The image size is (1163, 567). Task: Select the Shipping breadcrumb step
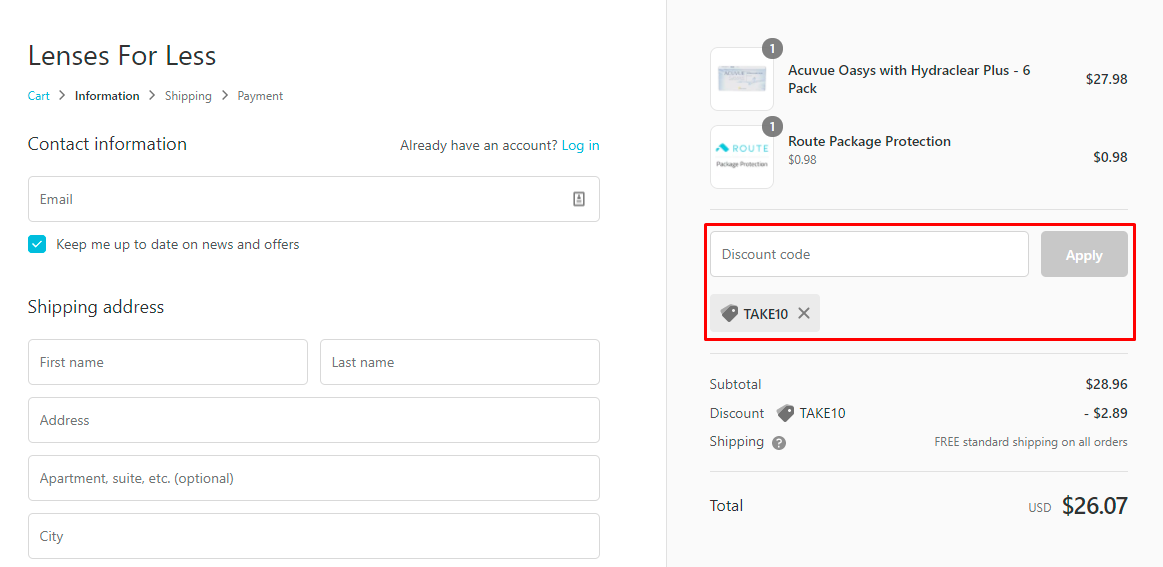188,96
